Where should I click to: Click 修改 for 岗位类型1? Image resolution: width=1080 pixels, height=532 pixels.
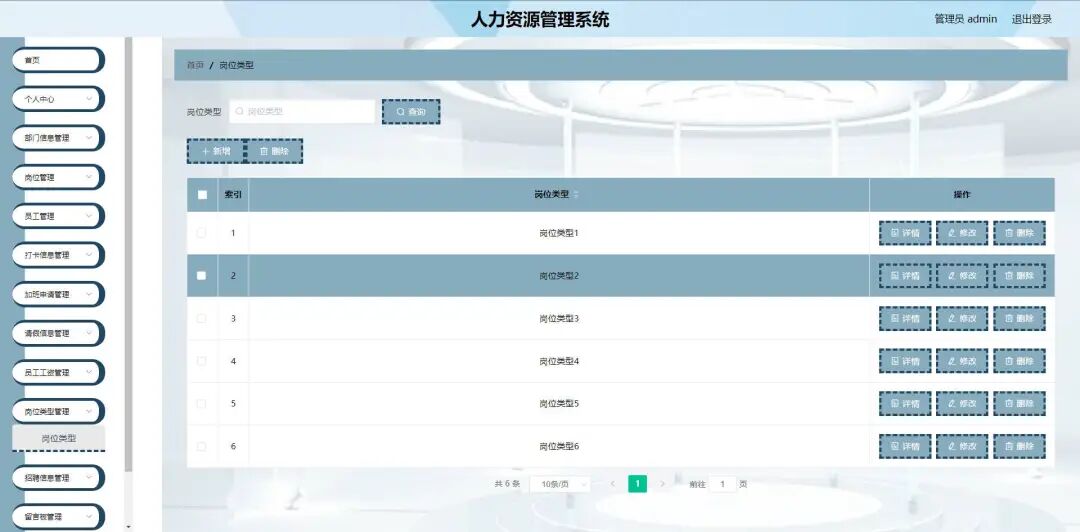point(962,233)
